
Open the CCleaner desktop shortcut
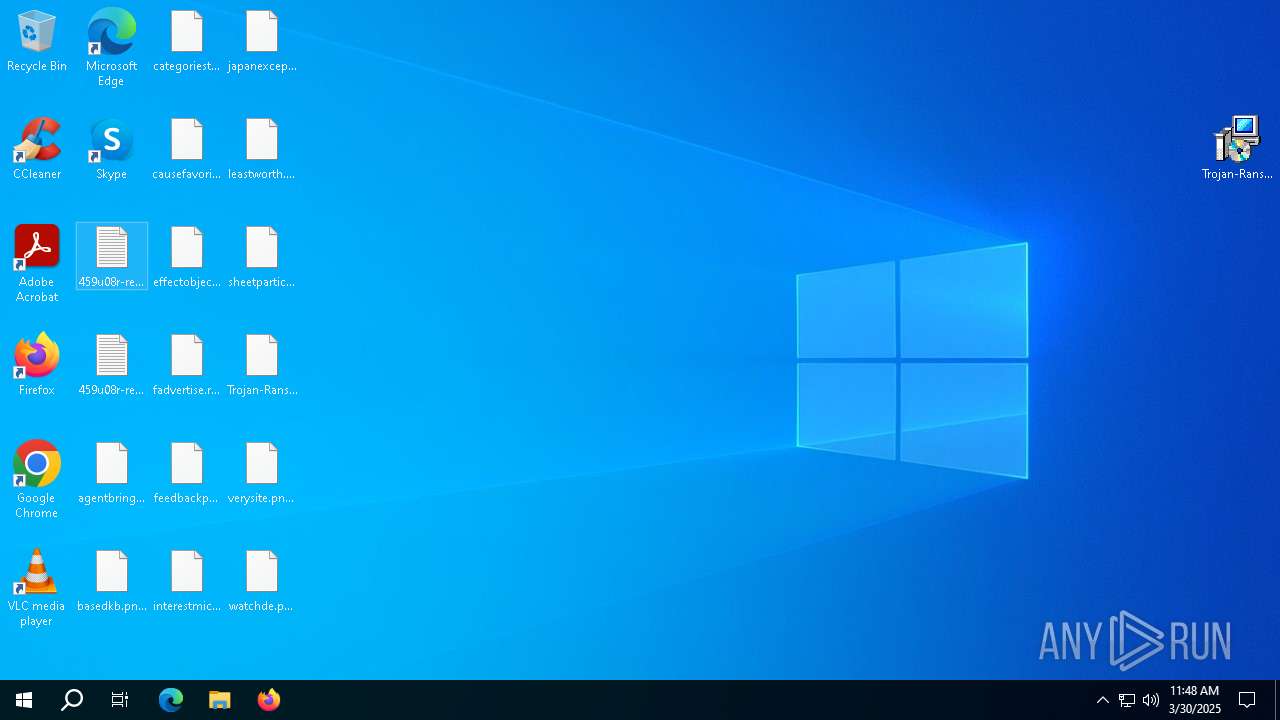[x=37, y=150]
